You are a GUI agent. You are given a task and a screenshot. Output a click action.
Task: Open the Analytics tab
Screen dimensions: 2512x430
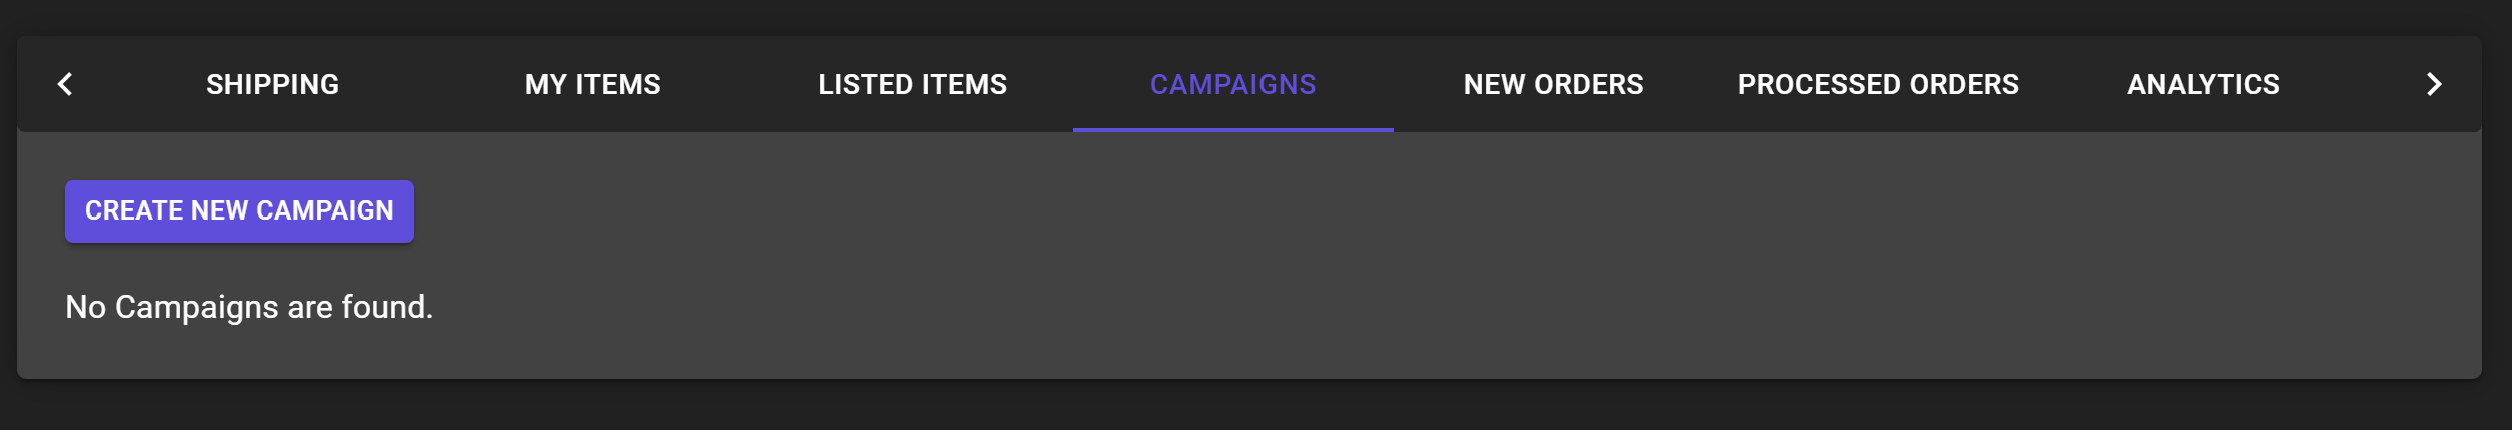2202,84
